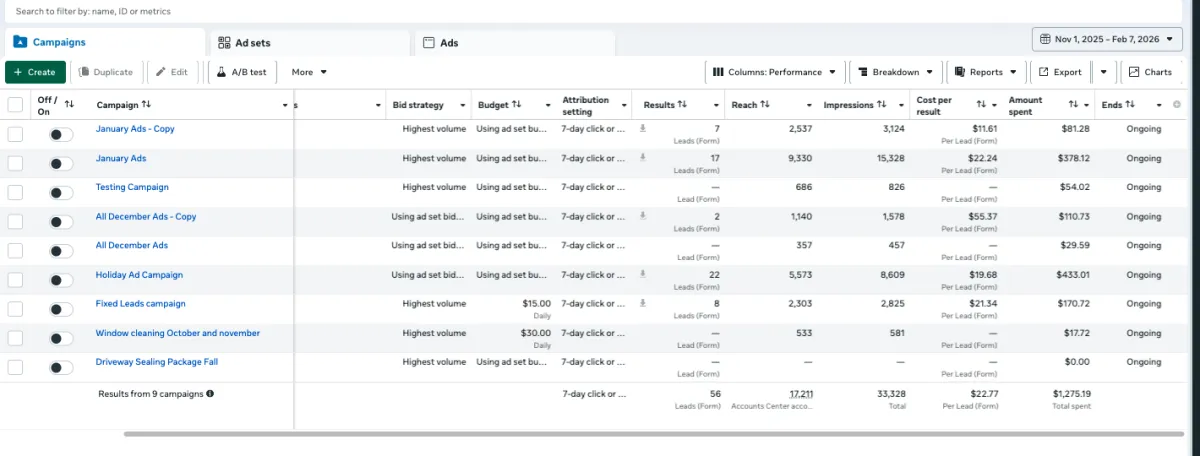The width and height of the screenshot is (1200, 456).
Task: Click the Export icon button
Action: tap(1044, 72)
